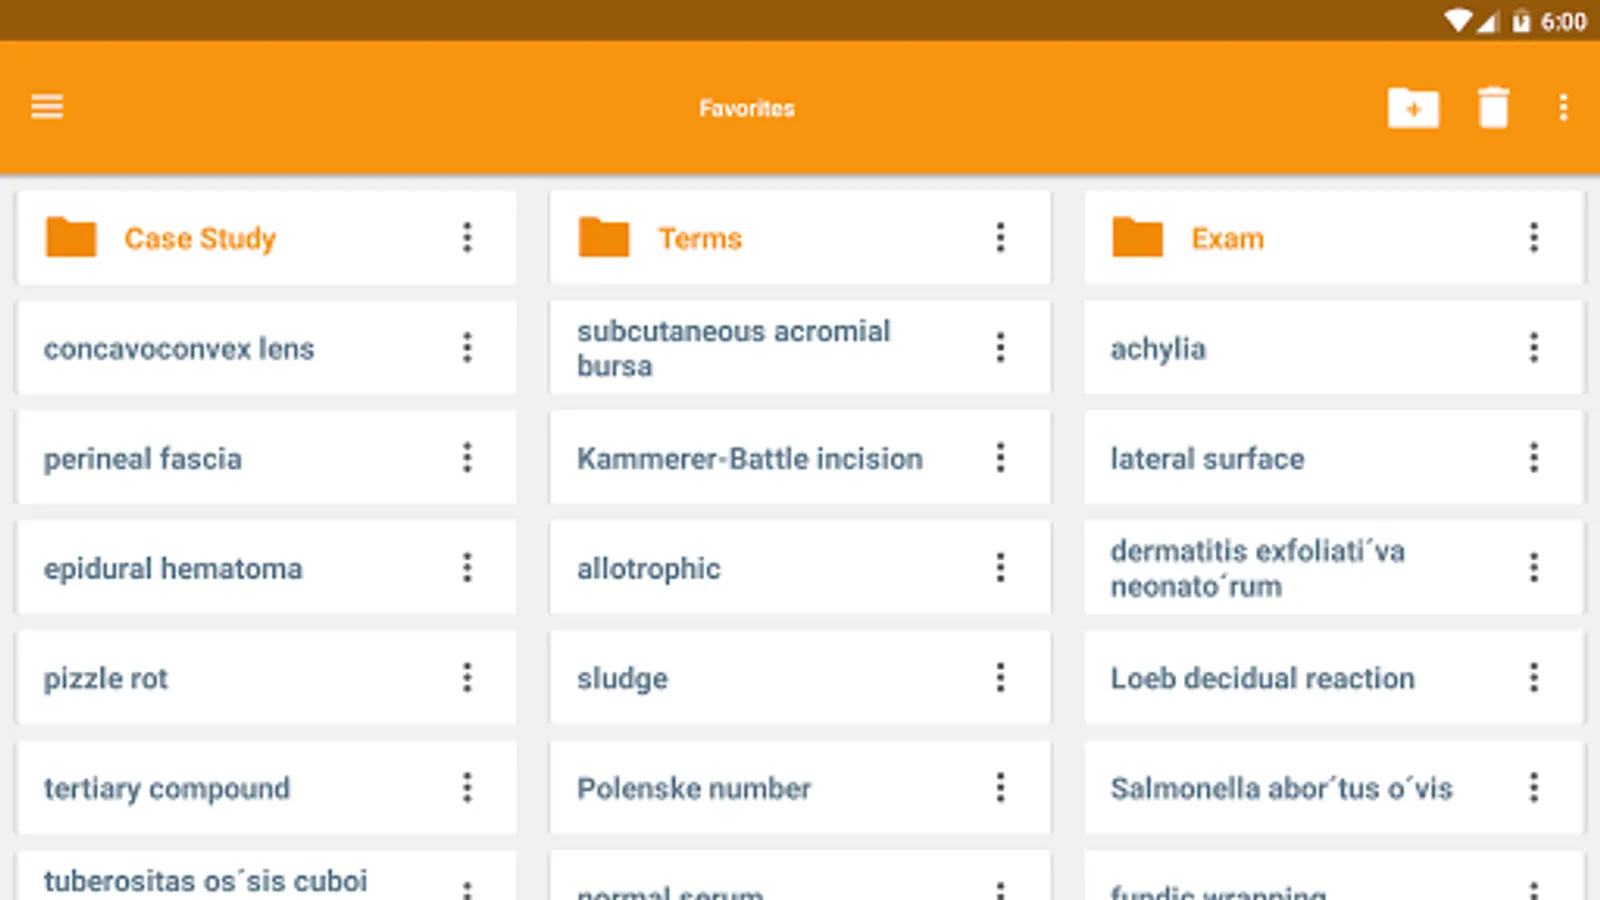Open options for Case Study folder

[x=467, y=238]
